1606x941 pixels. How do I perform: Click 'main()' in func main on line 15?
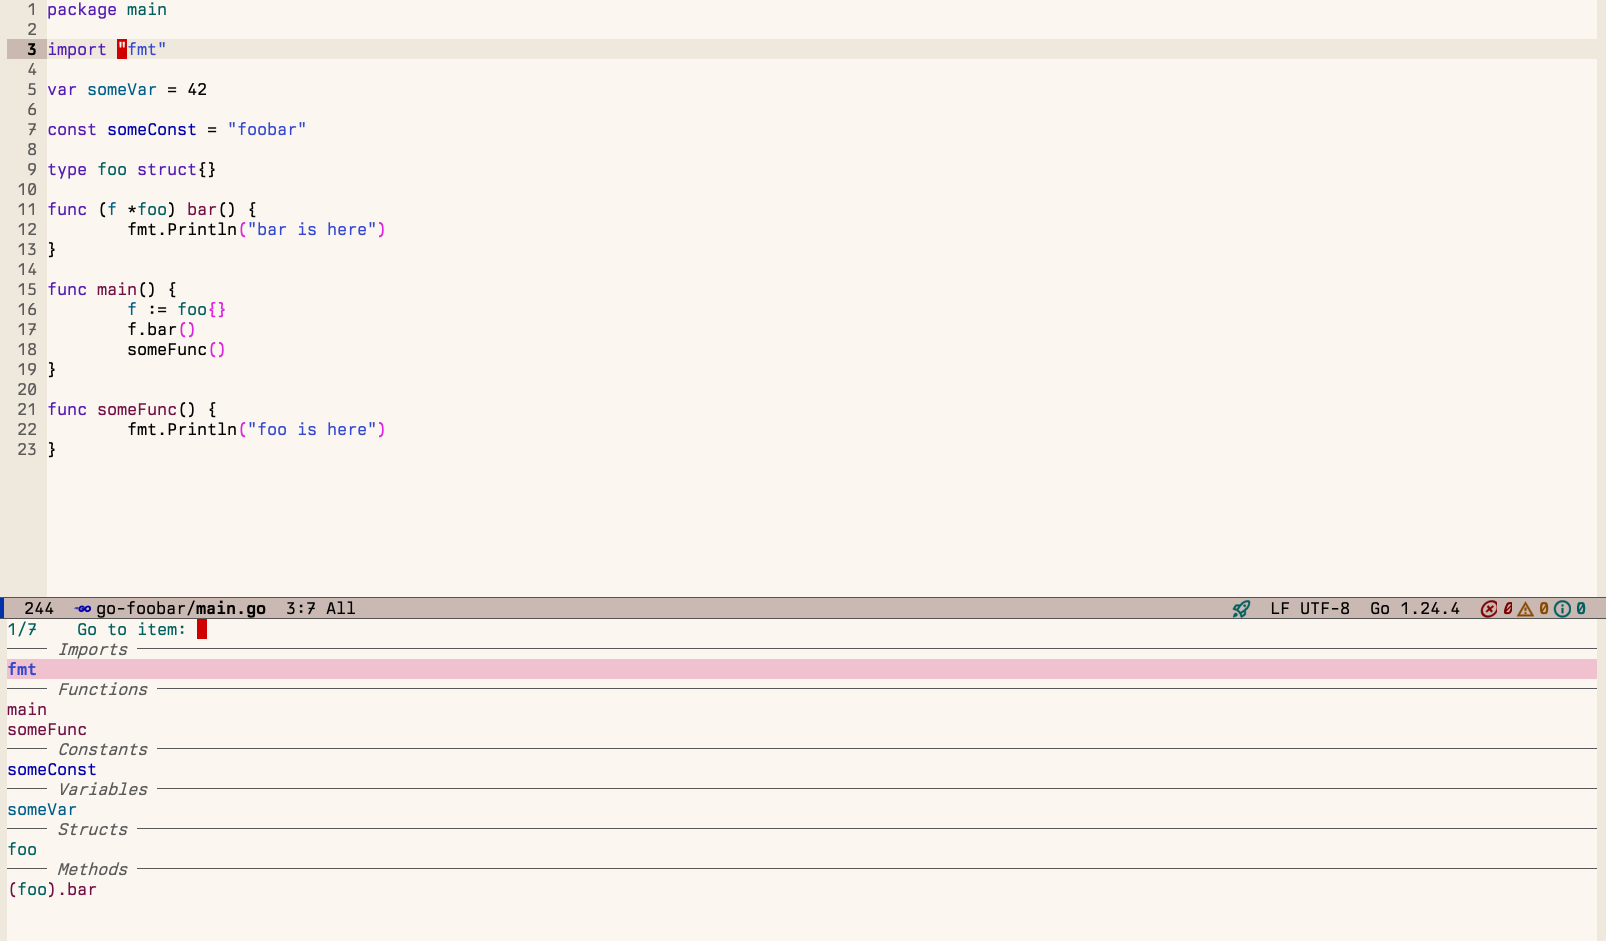click(127, 289)
